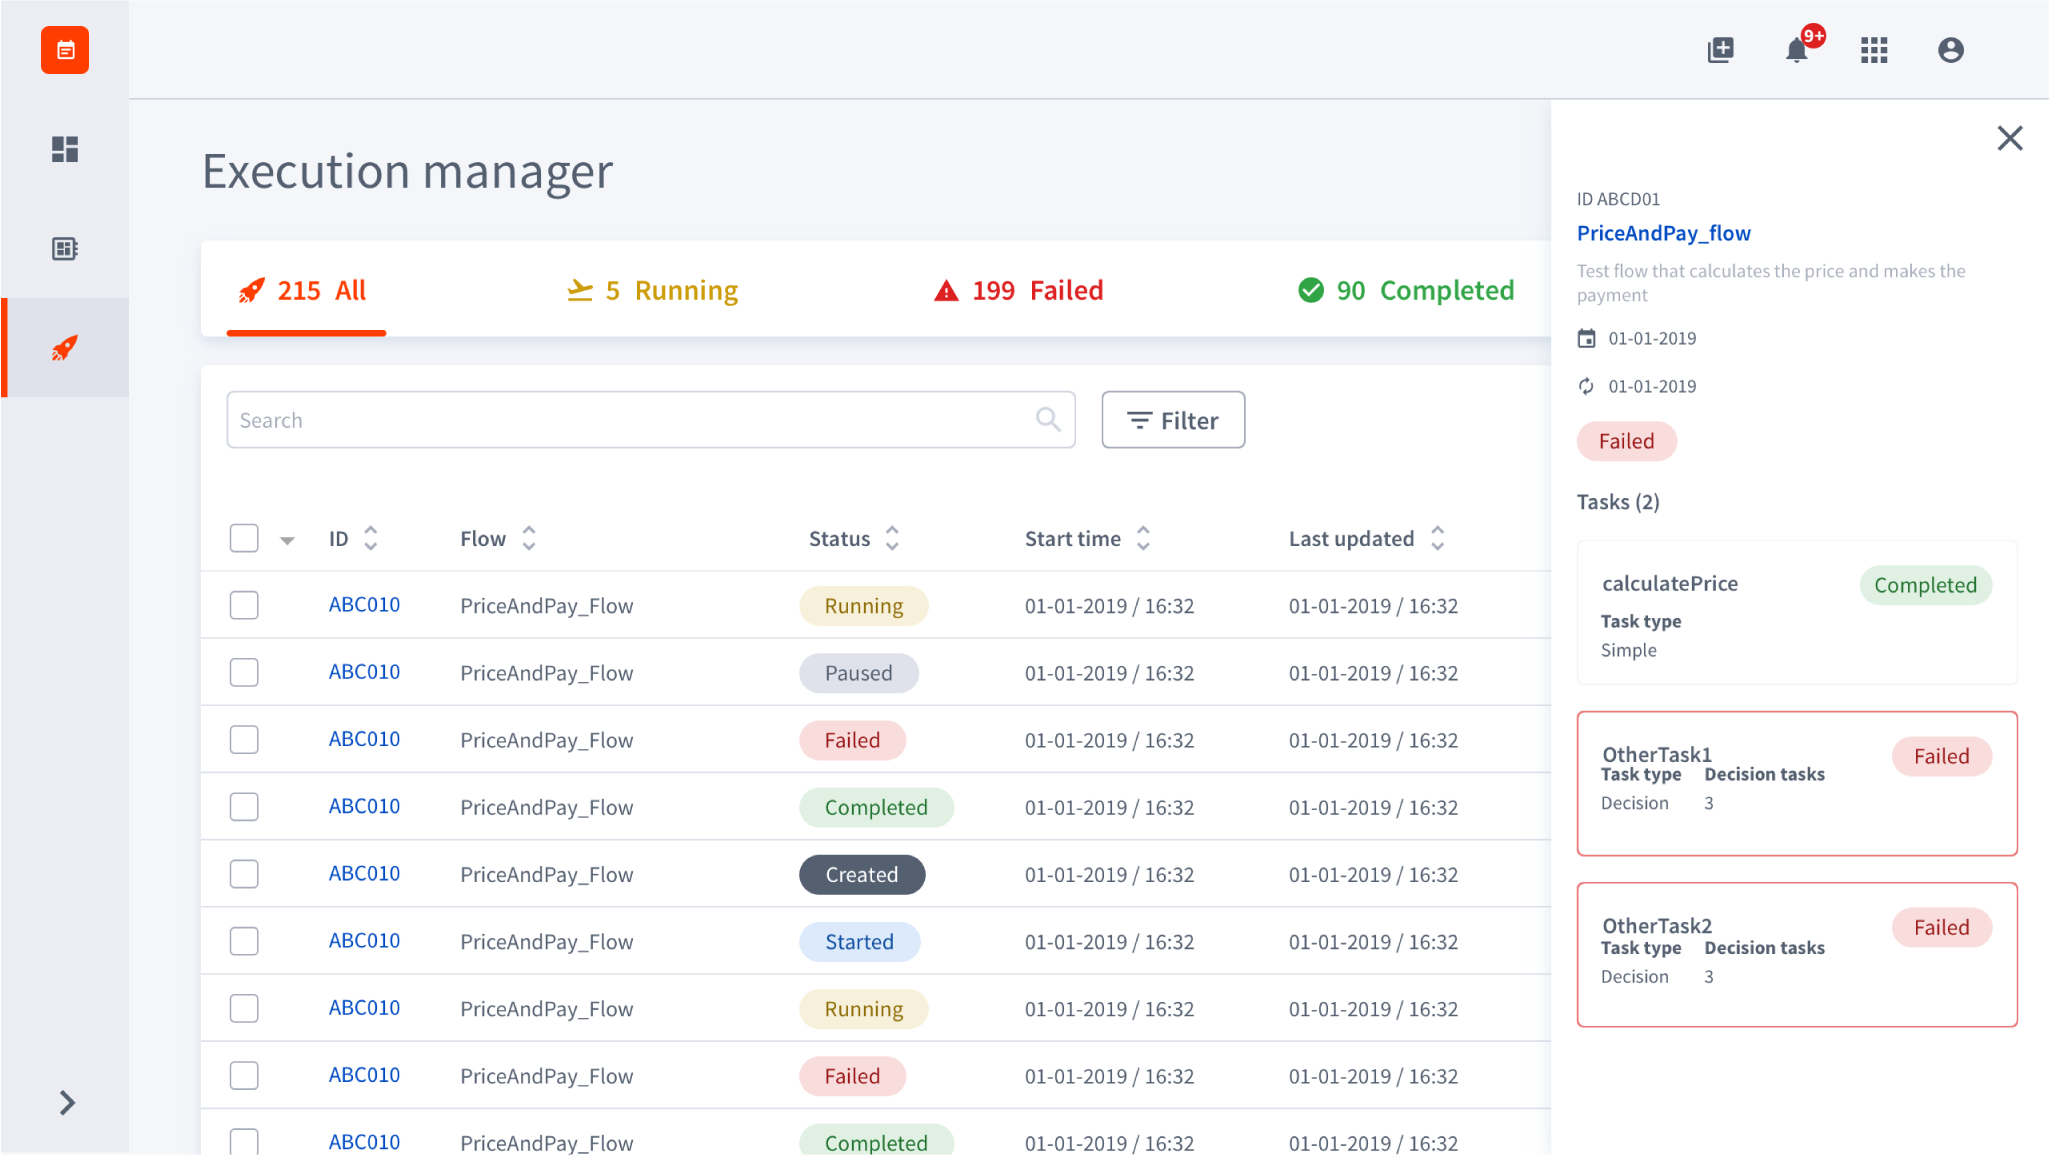Check the second Failed row checkbox
This screenshot has width=2051, height=1156.
tap(244, 1075)
